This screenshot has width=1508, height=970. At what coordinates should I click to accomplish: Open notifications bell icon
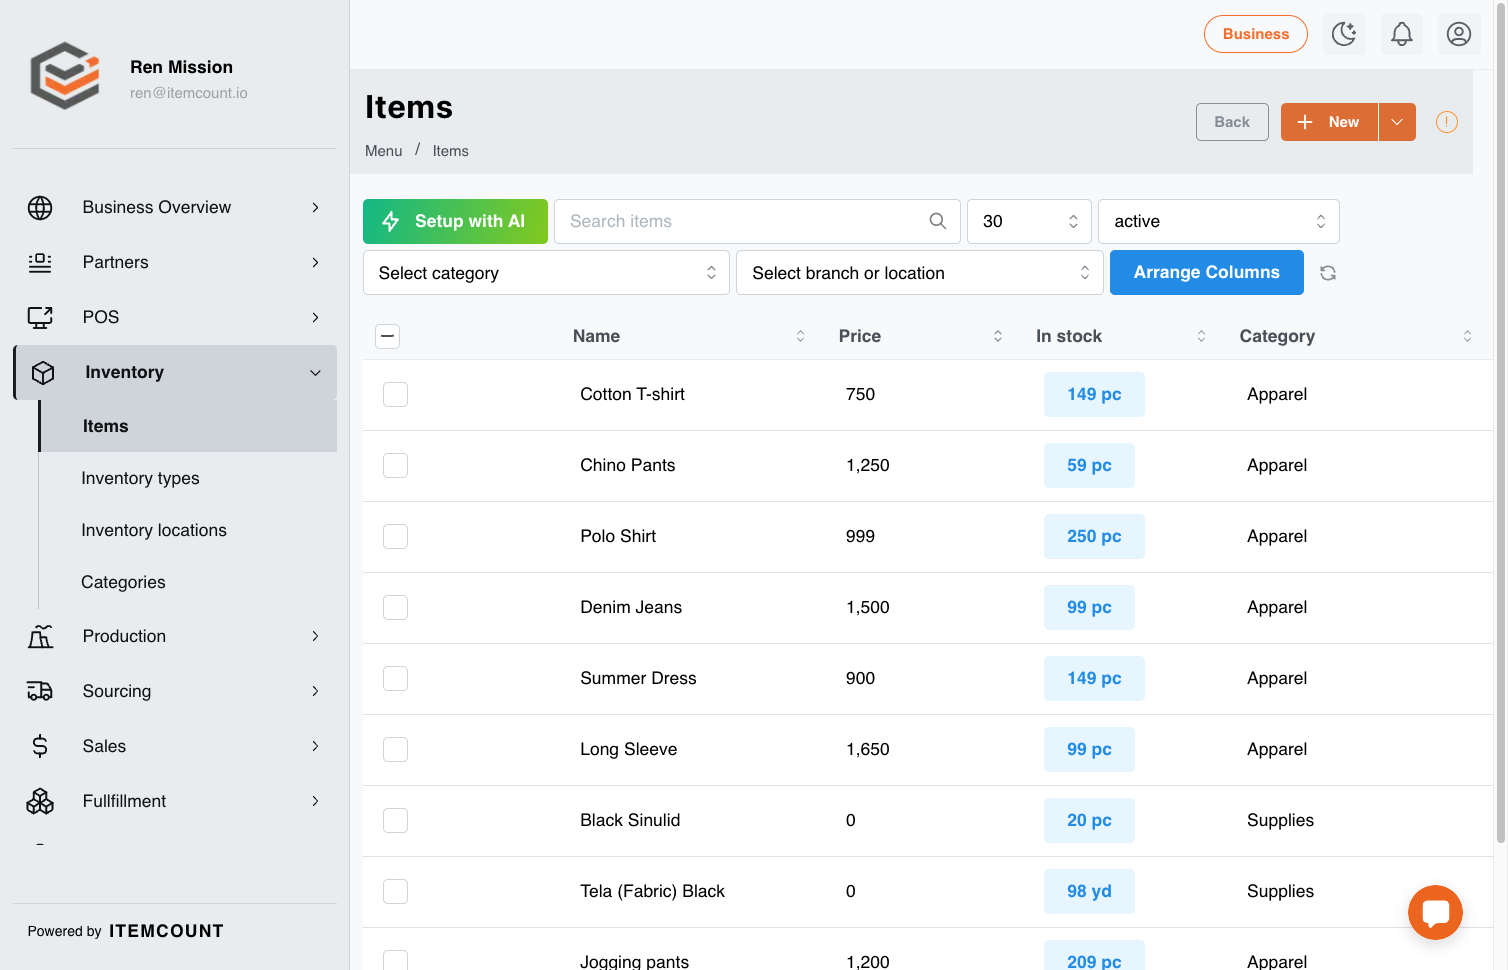[1402, 34]
